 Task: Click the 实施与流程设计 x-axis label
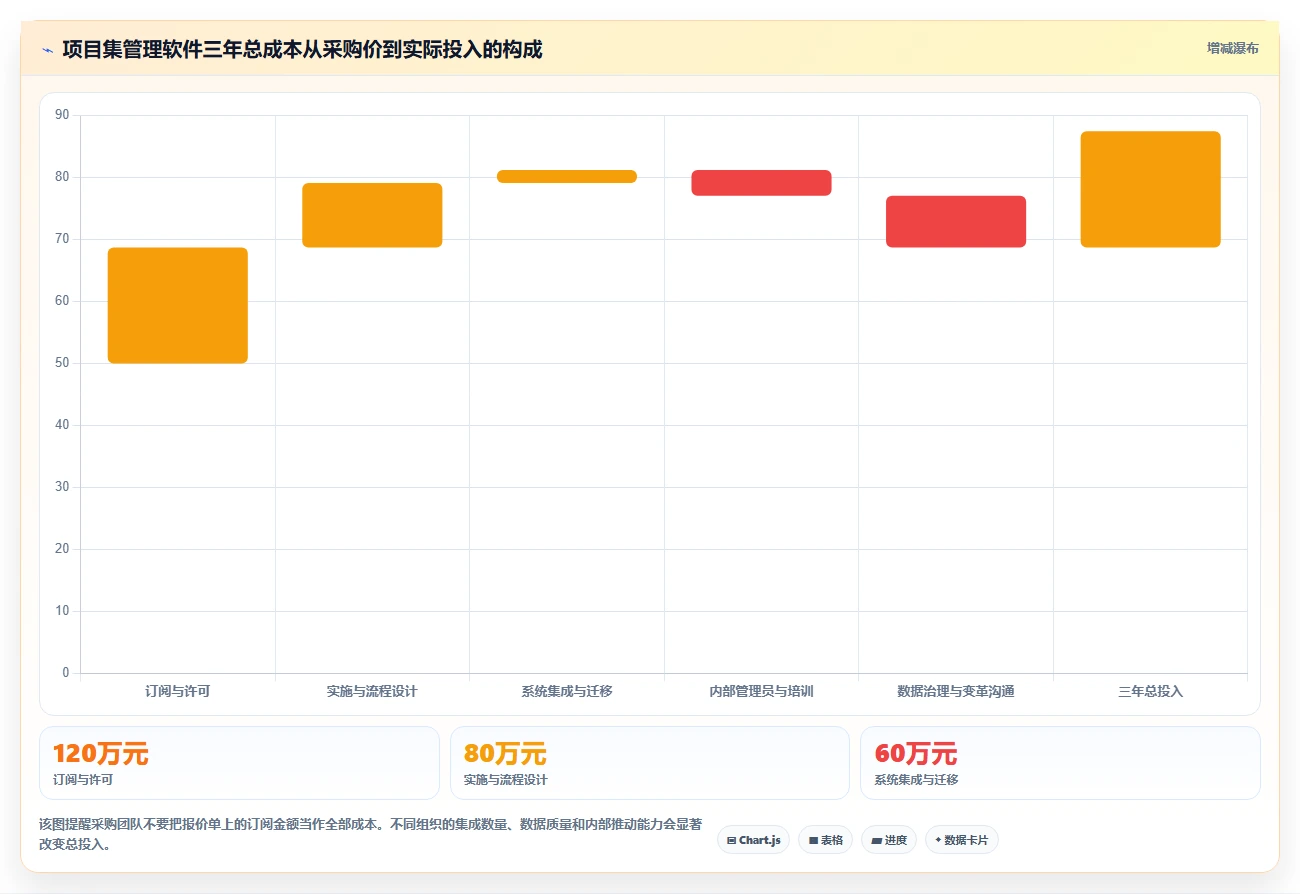click(372, 691)
